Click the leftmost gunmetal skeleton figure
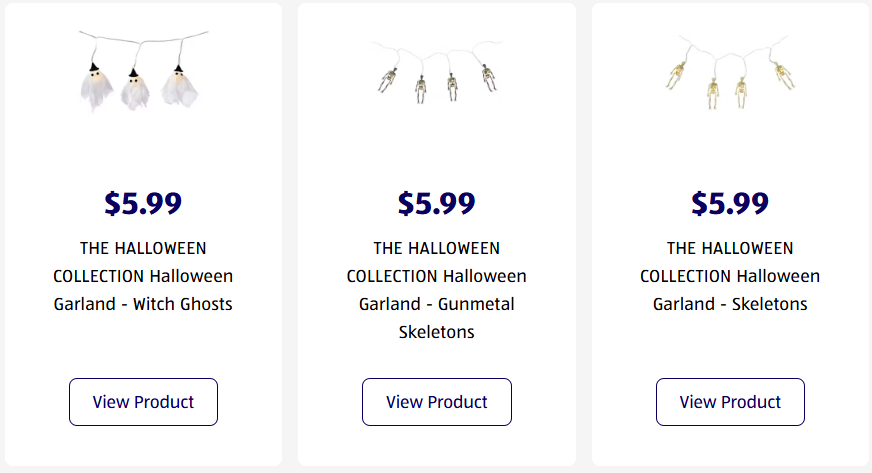Screen dimensions: 872x473 (x=387, y=80)
